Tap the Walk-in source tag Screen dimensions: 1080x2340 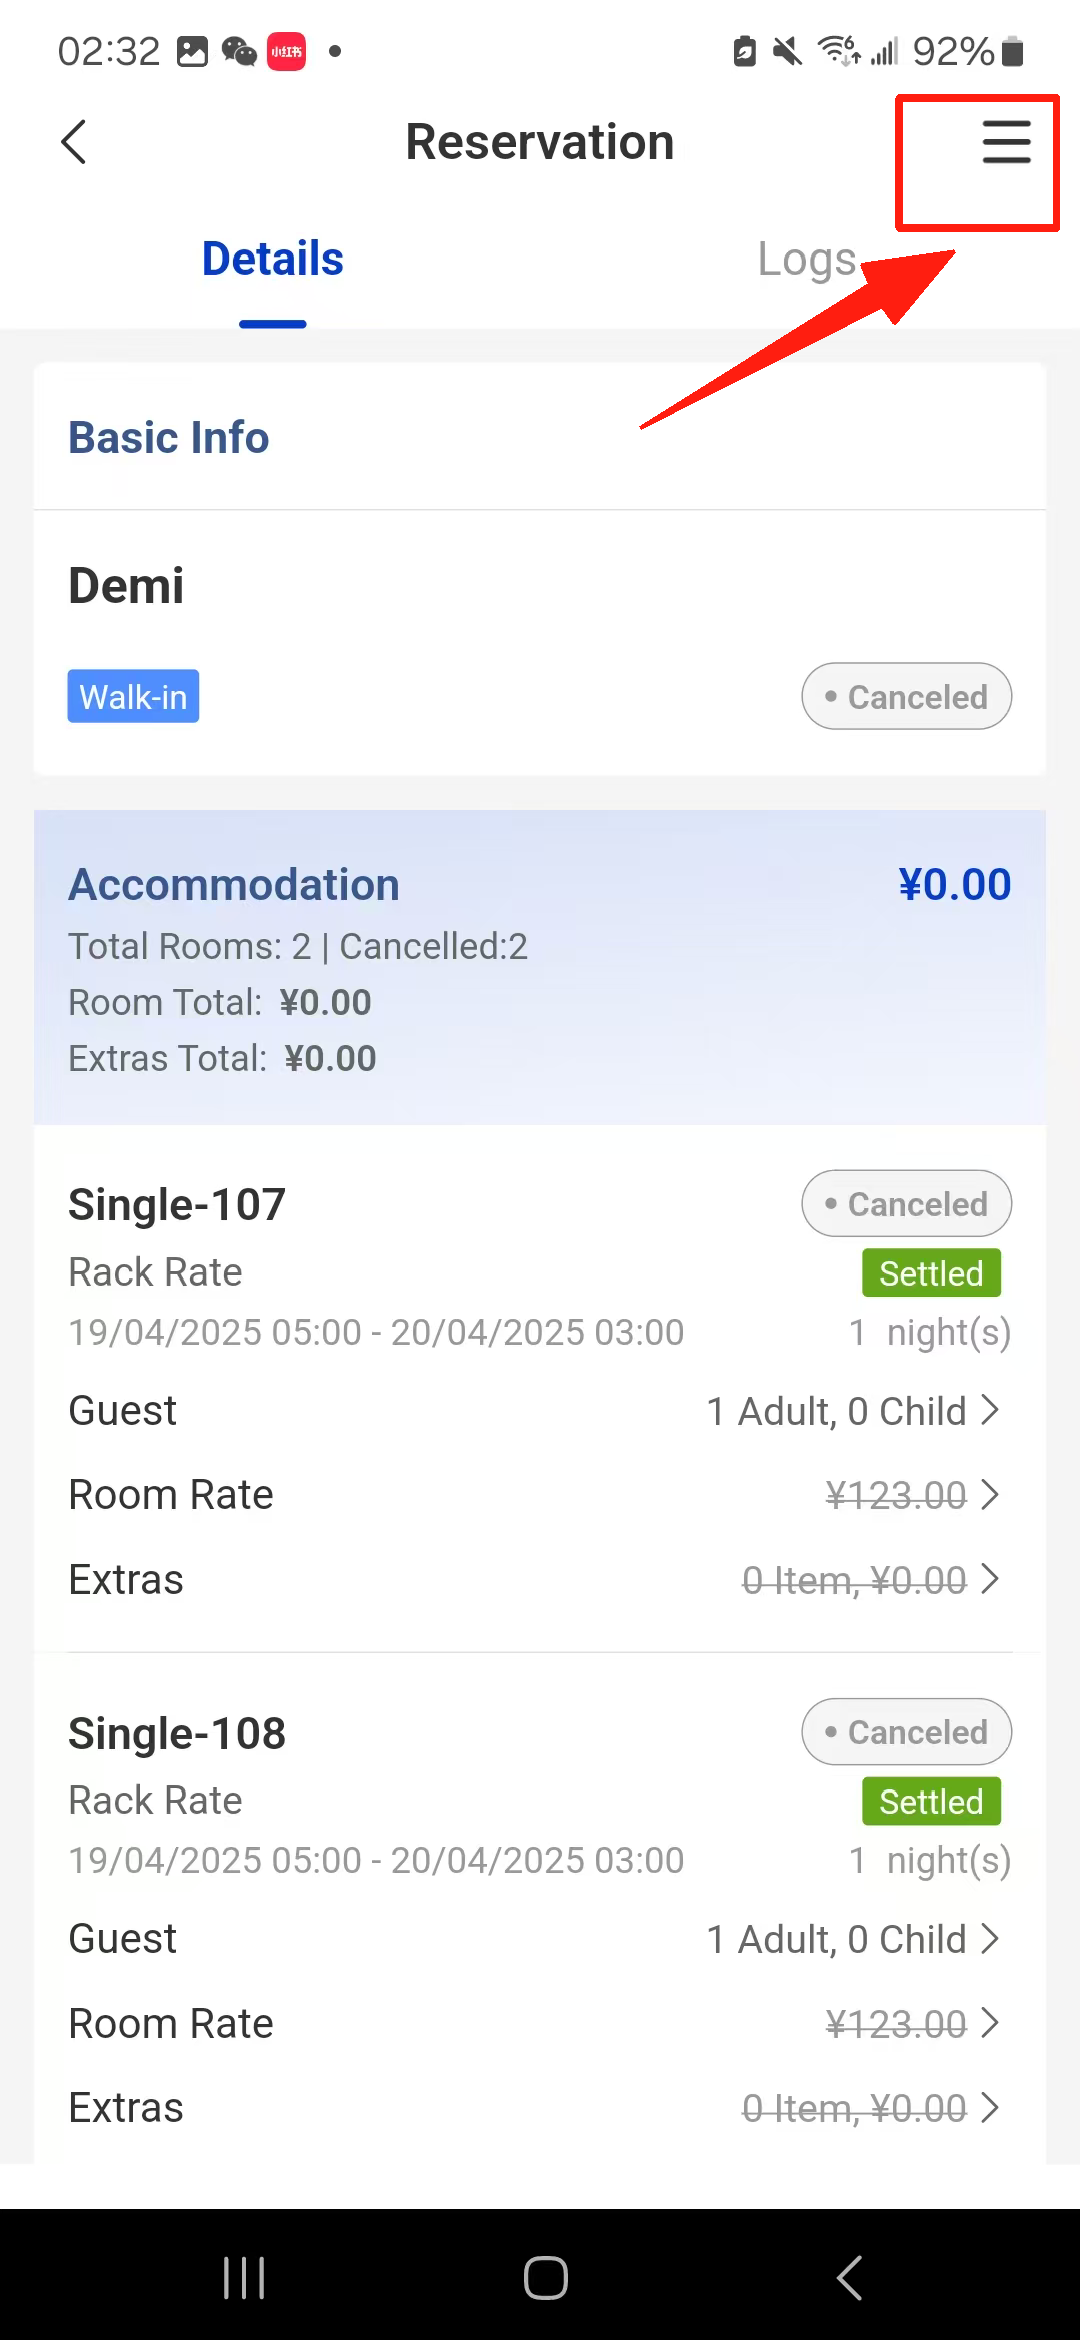click(133, 697)
